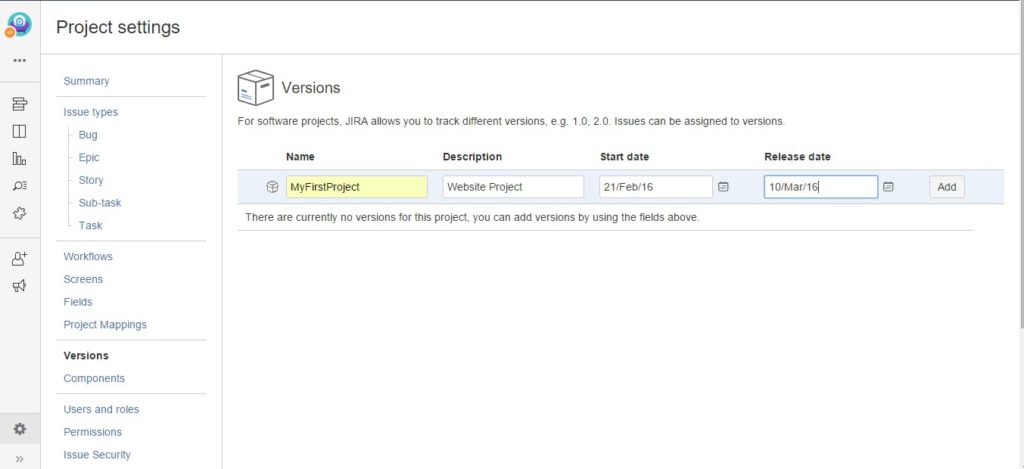Open the Reports bar chart icon
Screen dimensions: 1024x469
coord(20,159)
